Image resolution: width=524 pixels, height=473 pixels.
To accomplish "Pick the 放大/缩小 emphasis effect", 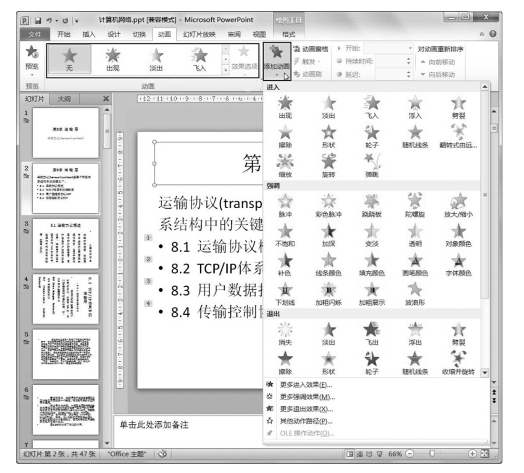I will click(x=458, y=205).
